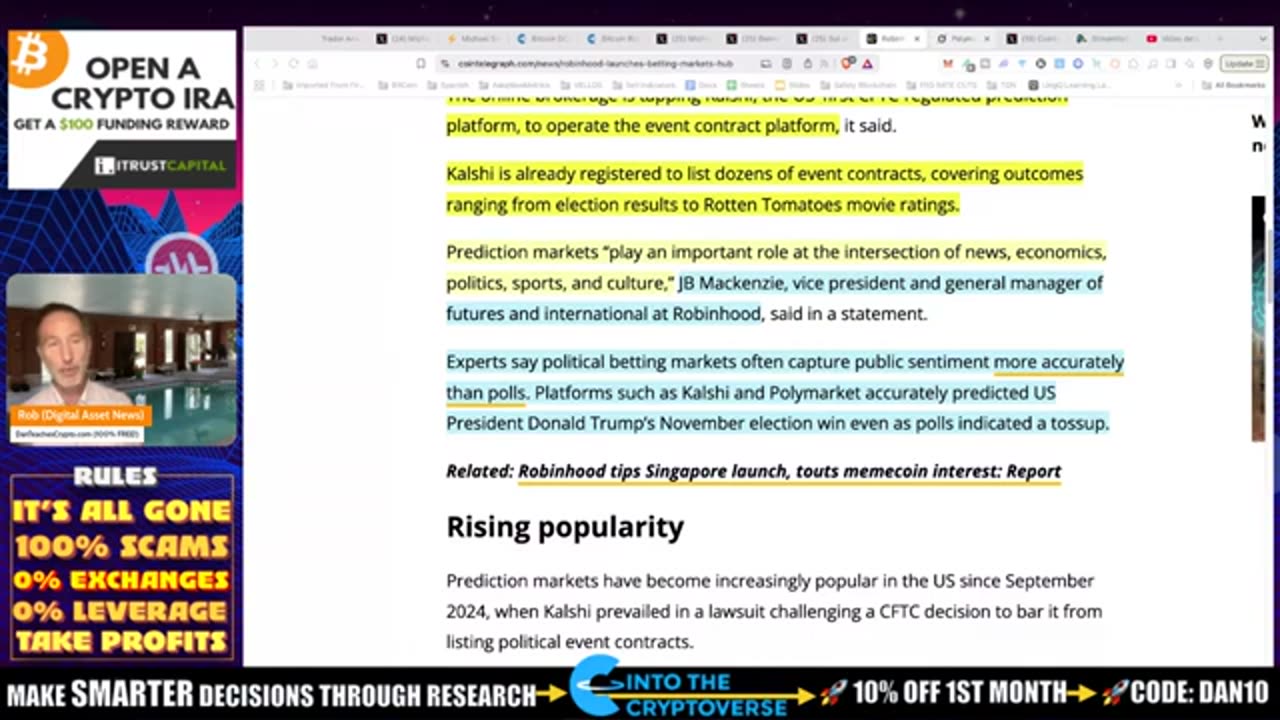Switch to the first Bitcoin tab

click(x=541, y=39)
